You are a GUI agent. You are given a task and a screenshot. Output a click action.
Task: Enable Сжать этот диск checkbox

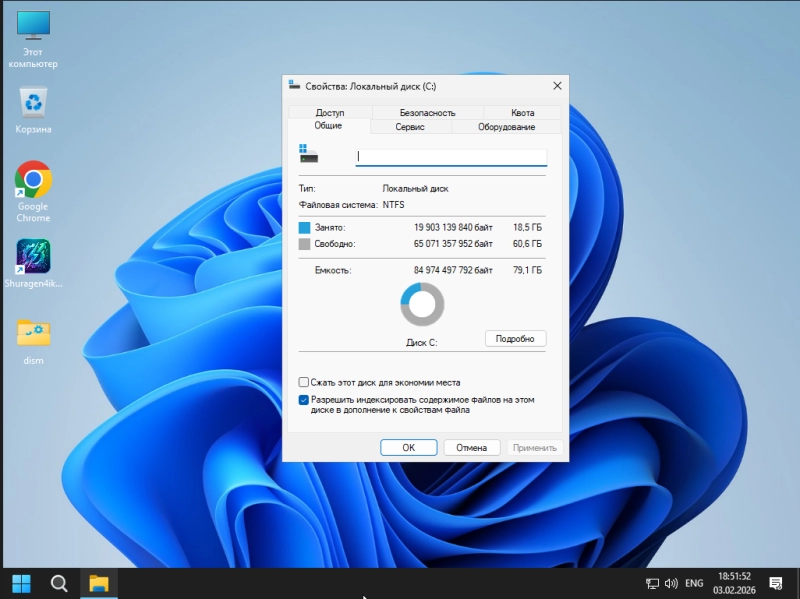pyautogui.click(x=304, y=382)
